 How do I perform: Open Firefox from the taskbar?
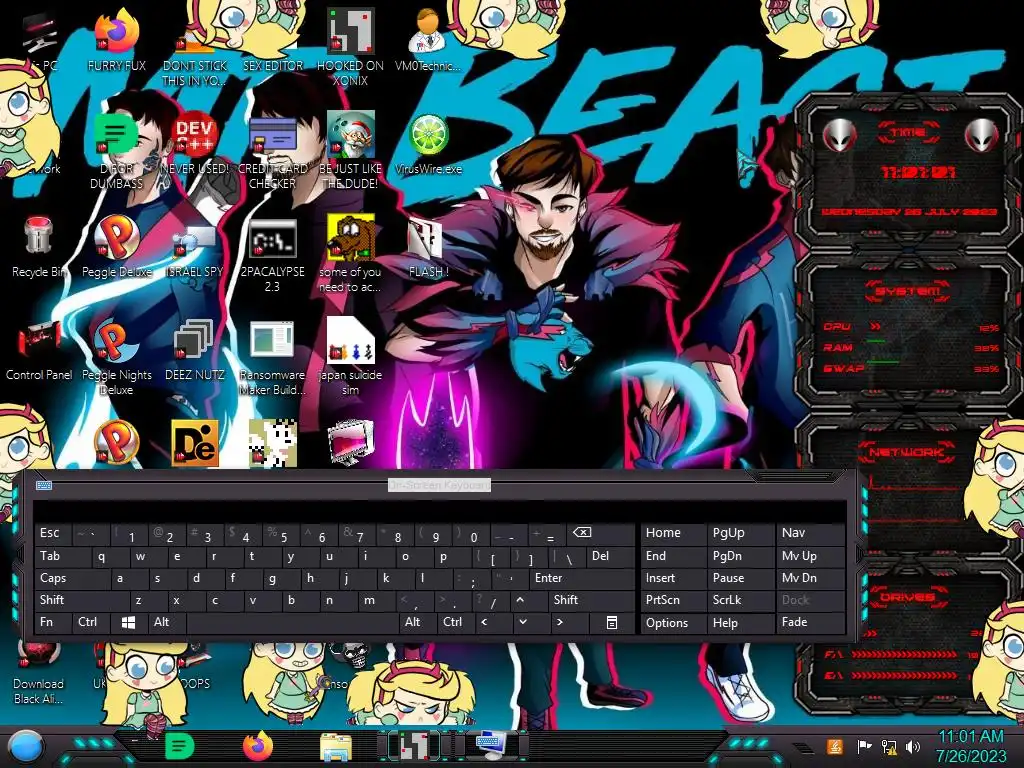[257, 746]
